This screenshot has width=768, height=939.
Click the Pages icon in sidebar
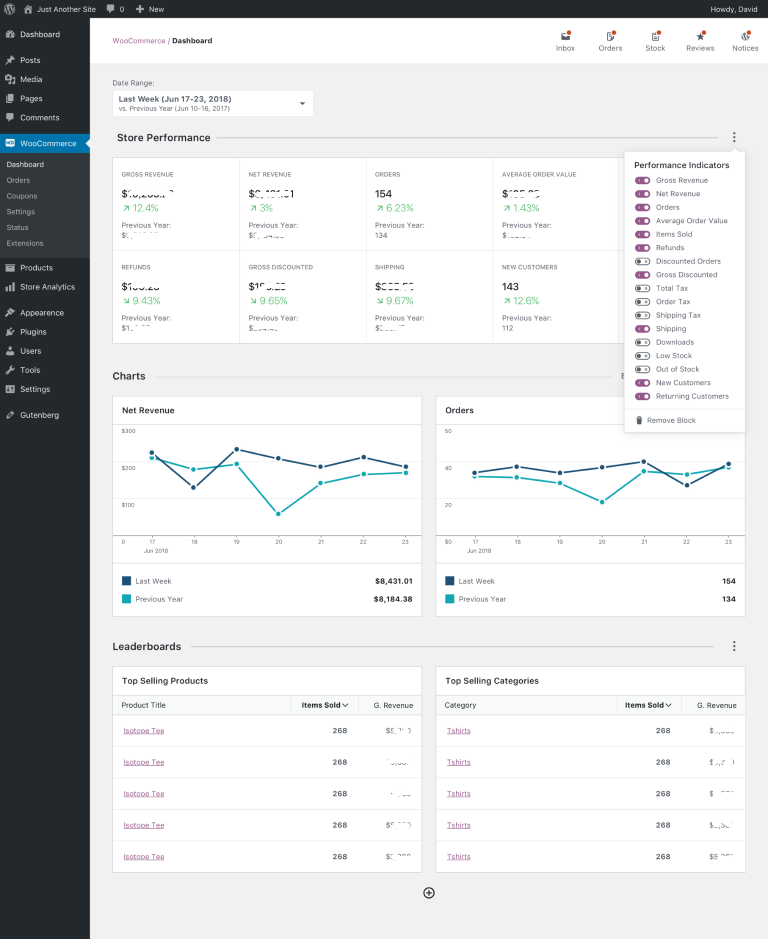(10, 98)
